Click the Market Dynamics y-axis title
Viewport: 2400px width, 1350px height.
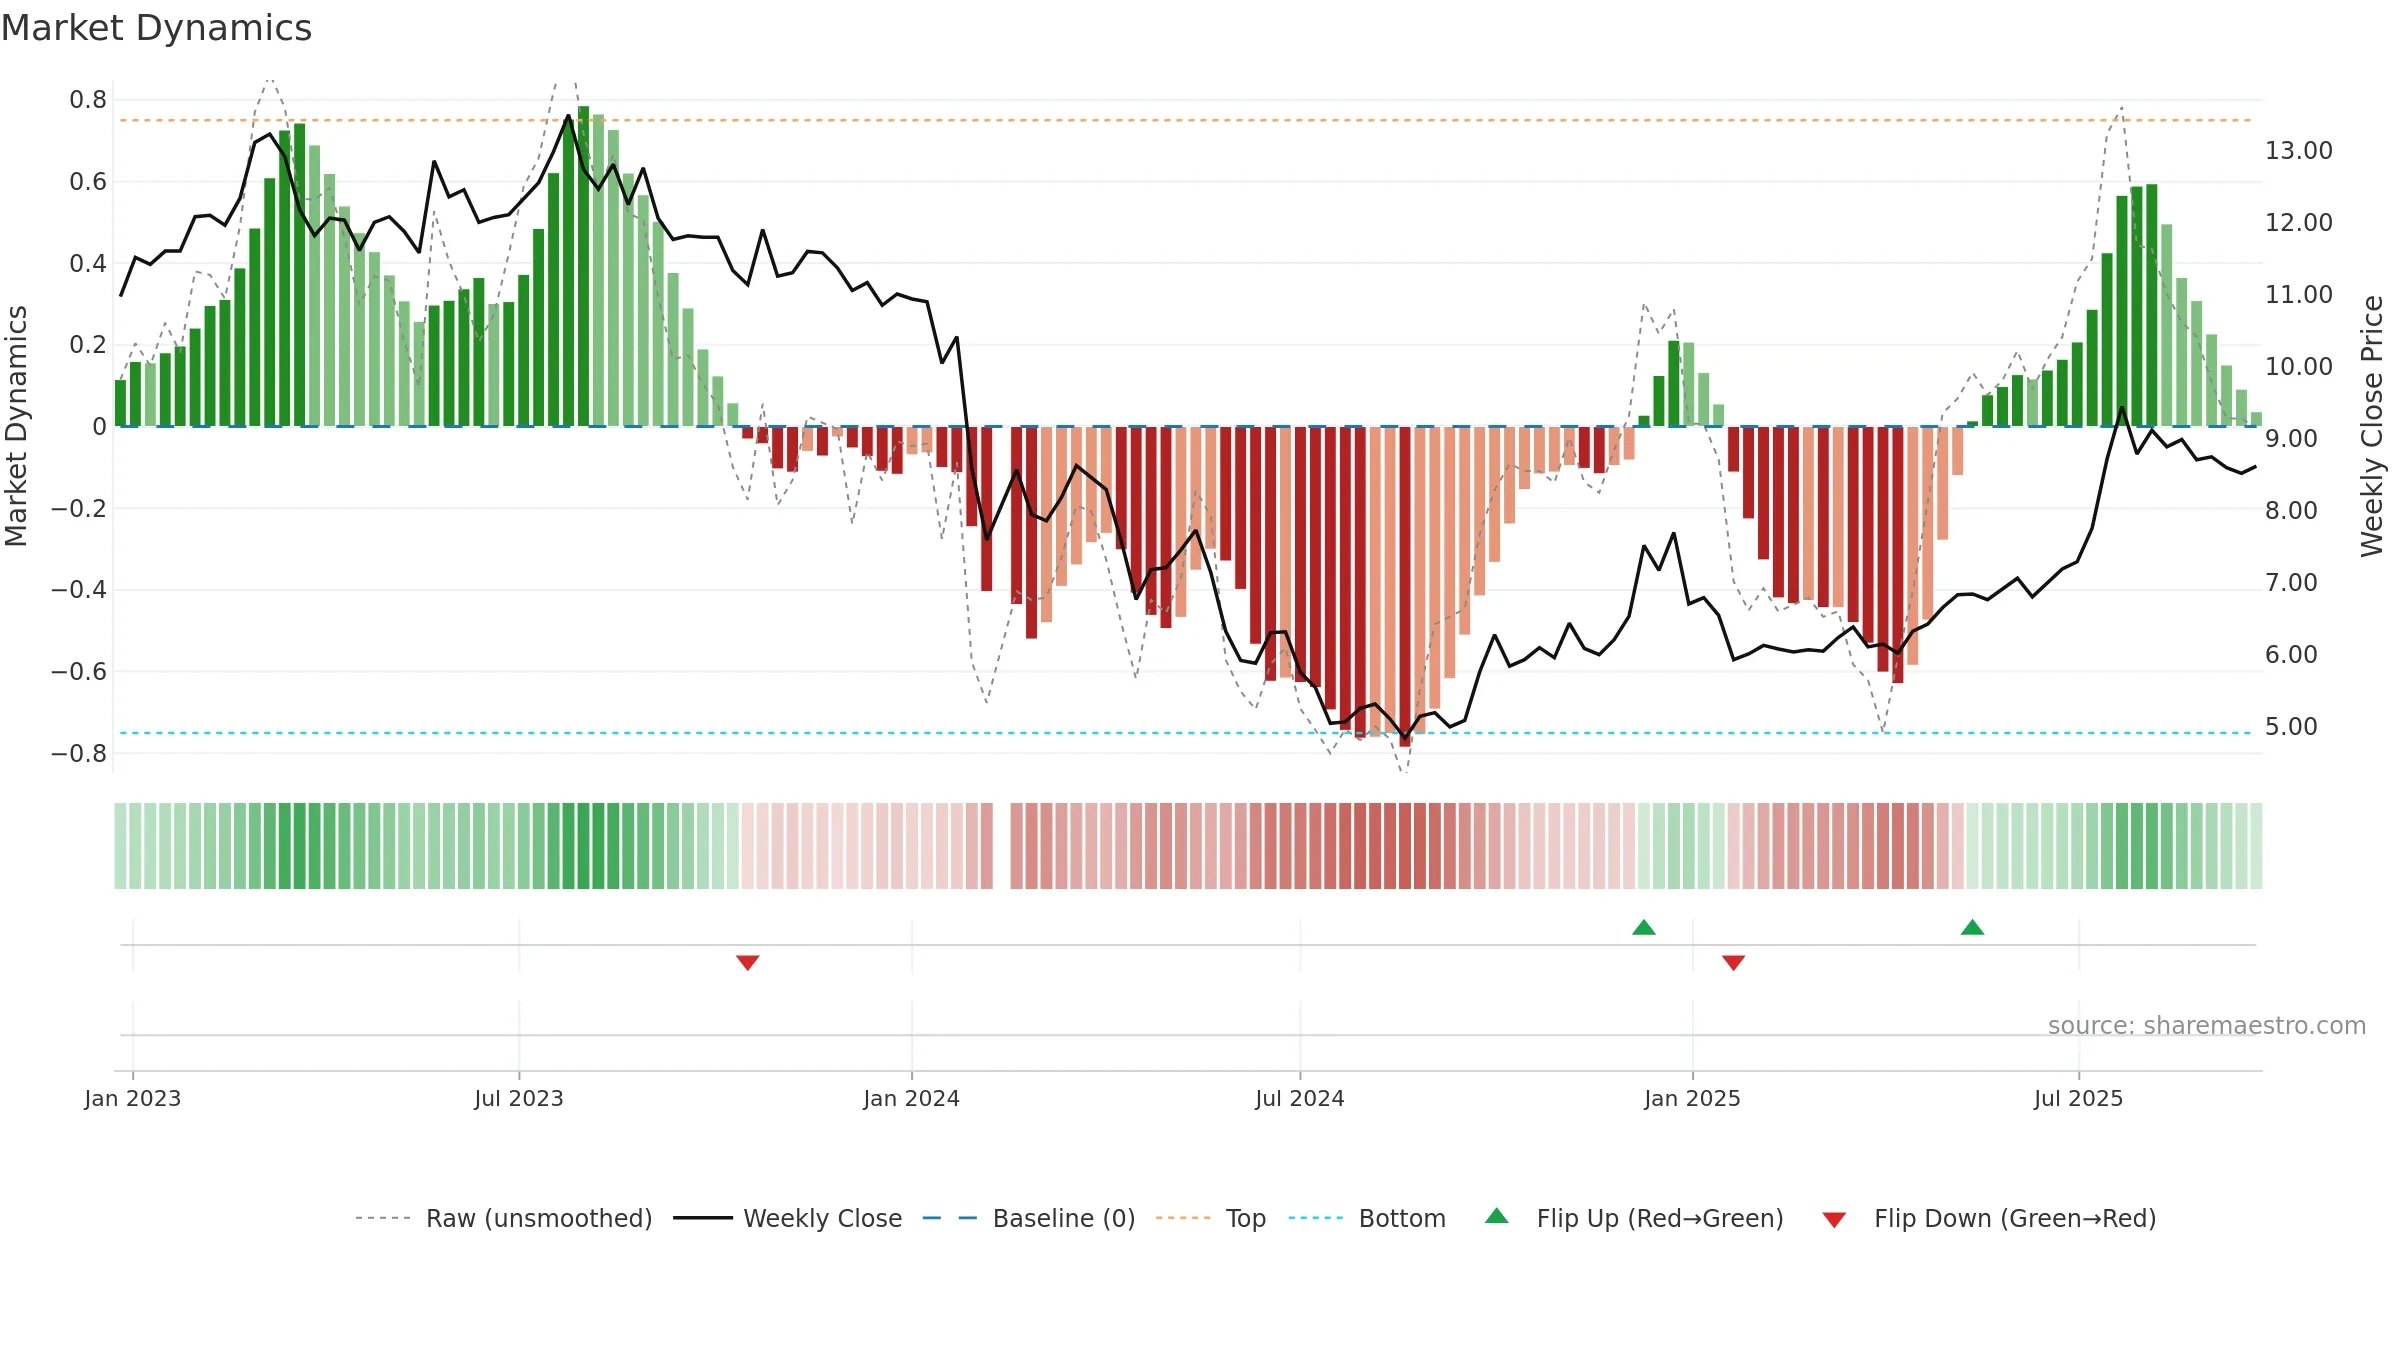tap(16, 426)
